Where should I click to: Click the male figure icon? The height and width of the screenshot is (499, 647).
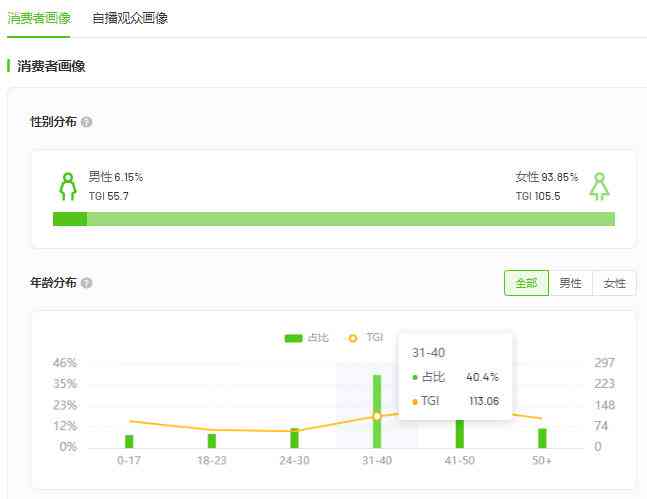[x=68, y=187]
